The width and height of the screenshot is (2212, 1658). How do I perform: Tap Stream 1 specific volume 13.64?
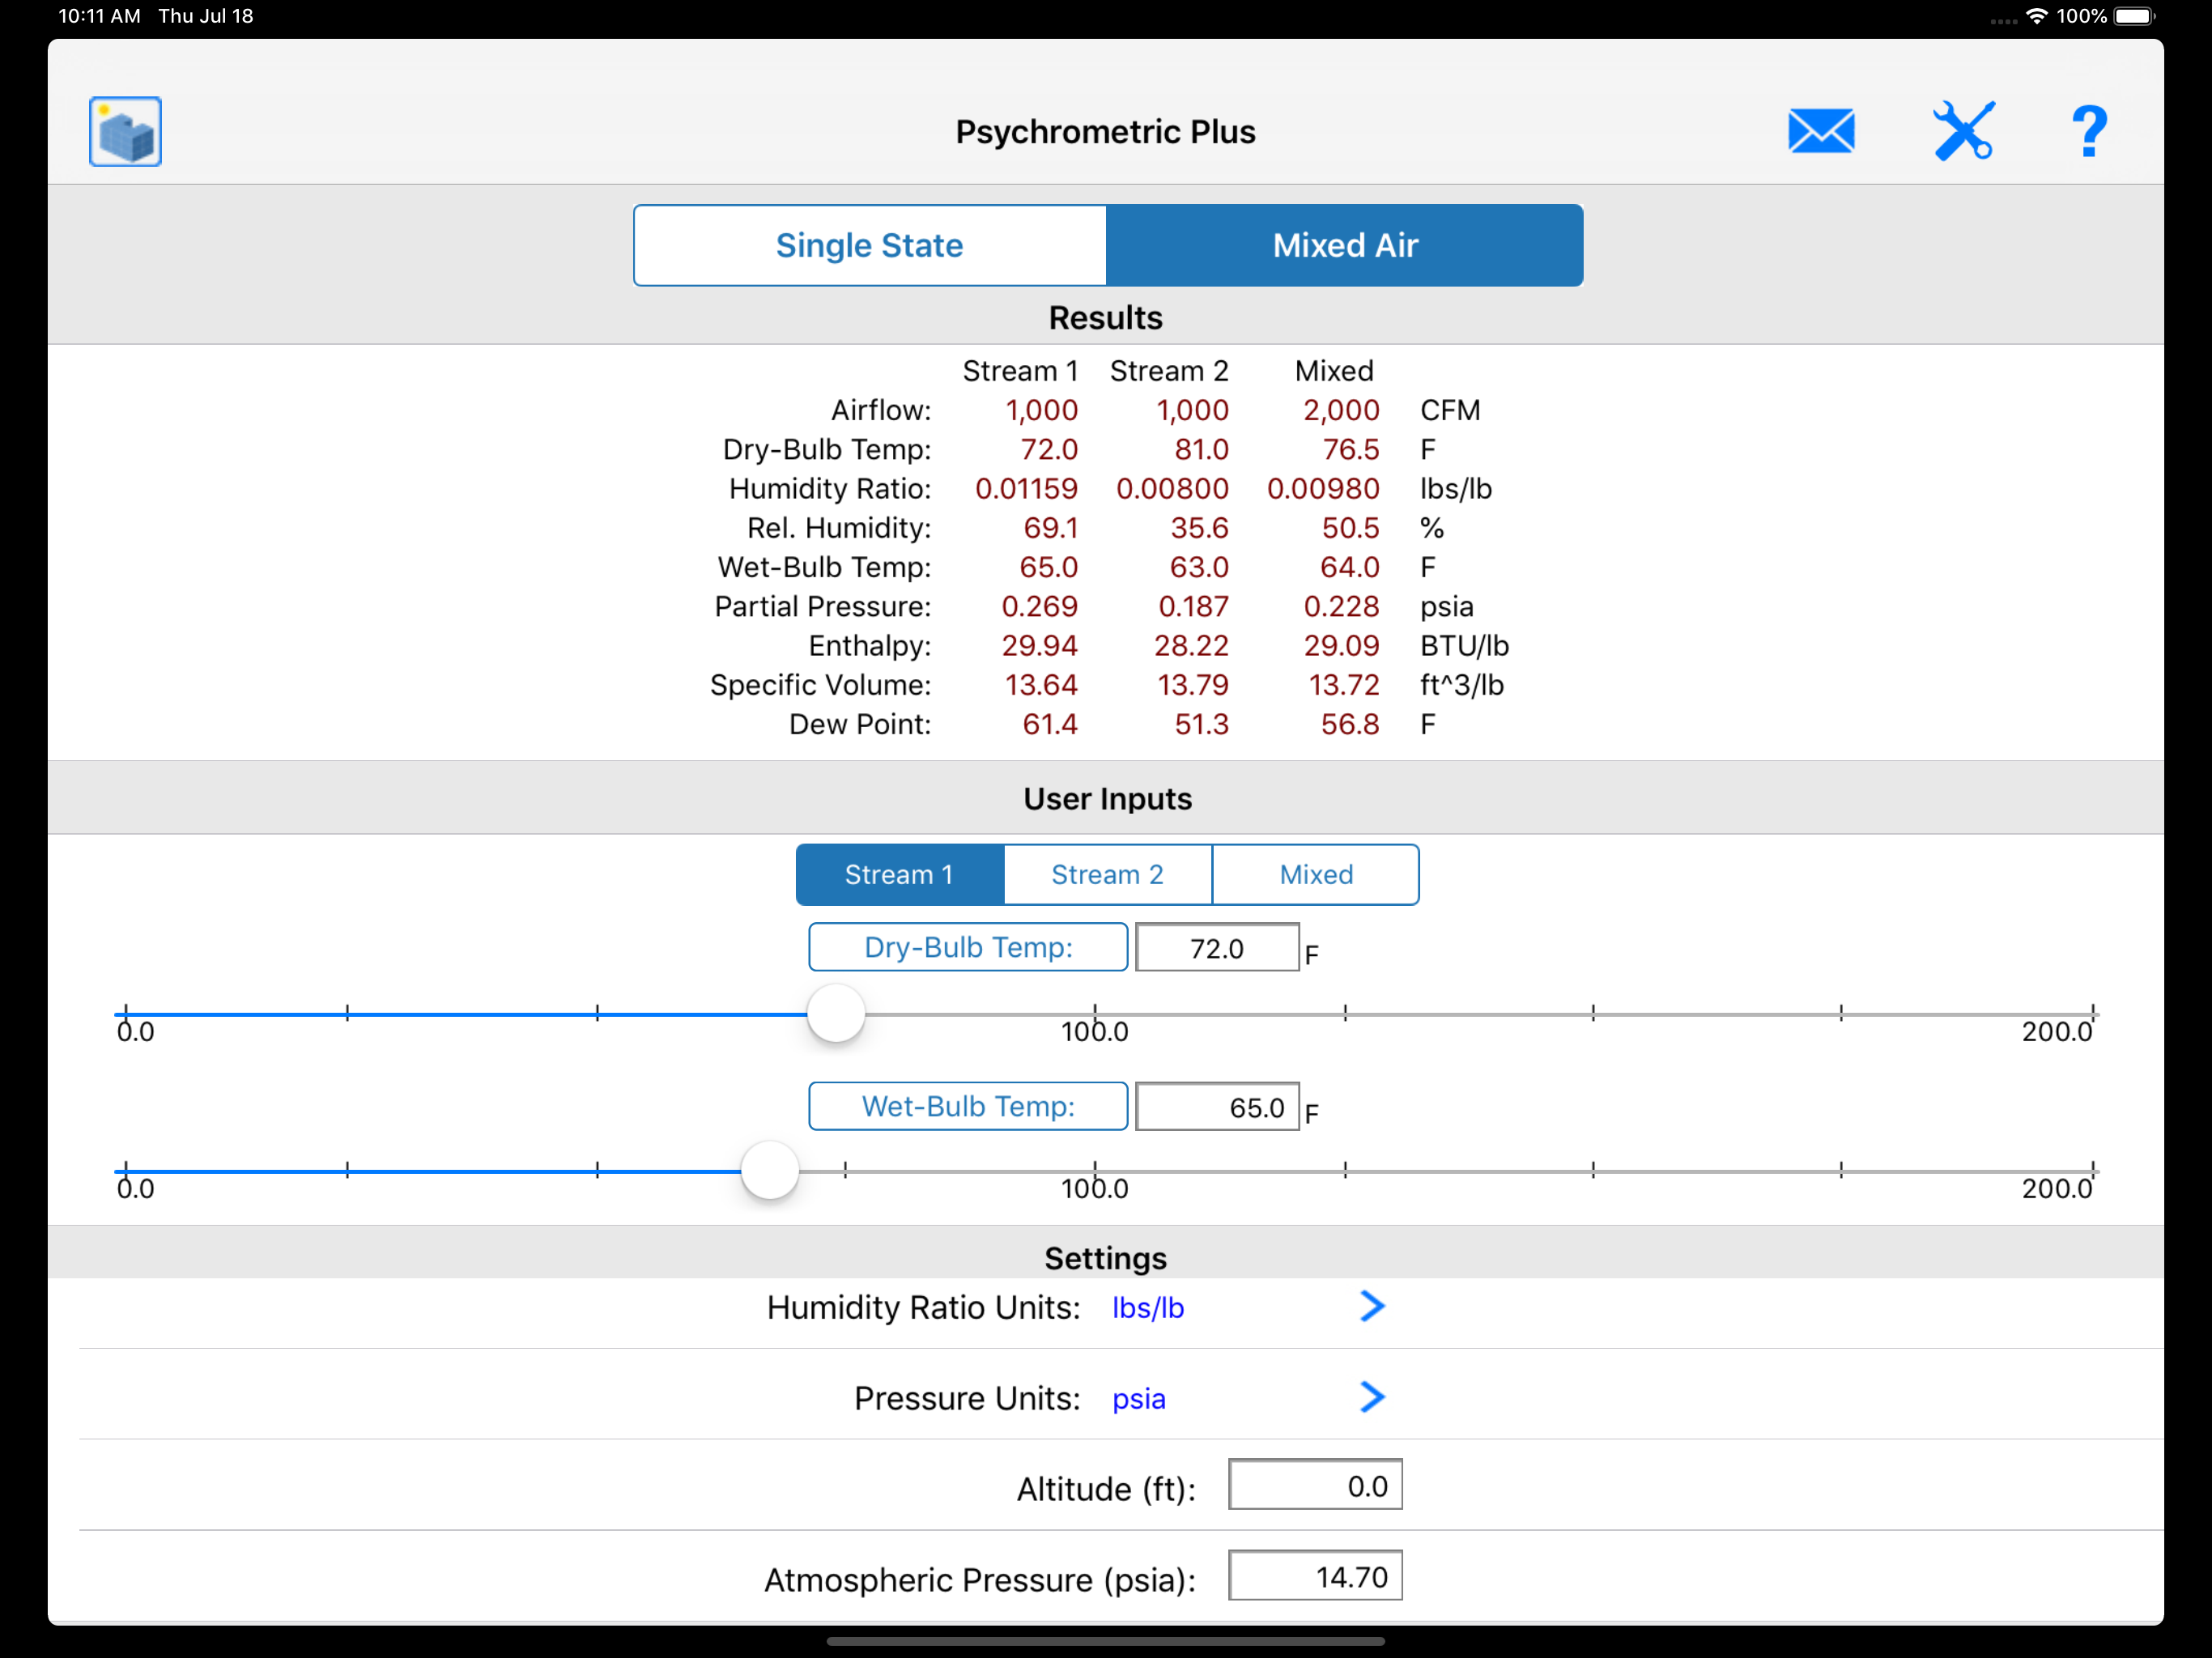pos(1041,685)
